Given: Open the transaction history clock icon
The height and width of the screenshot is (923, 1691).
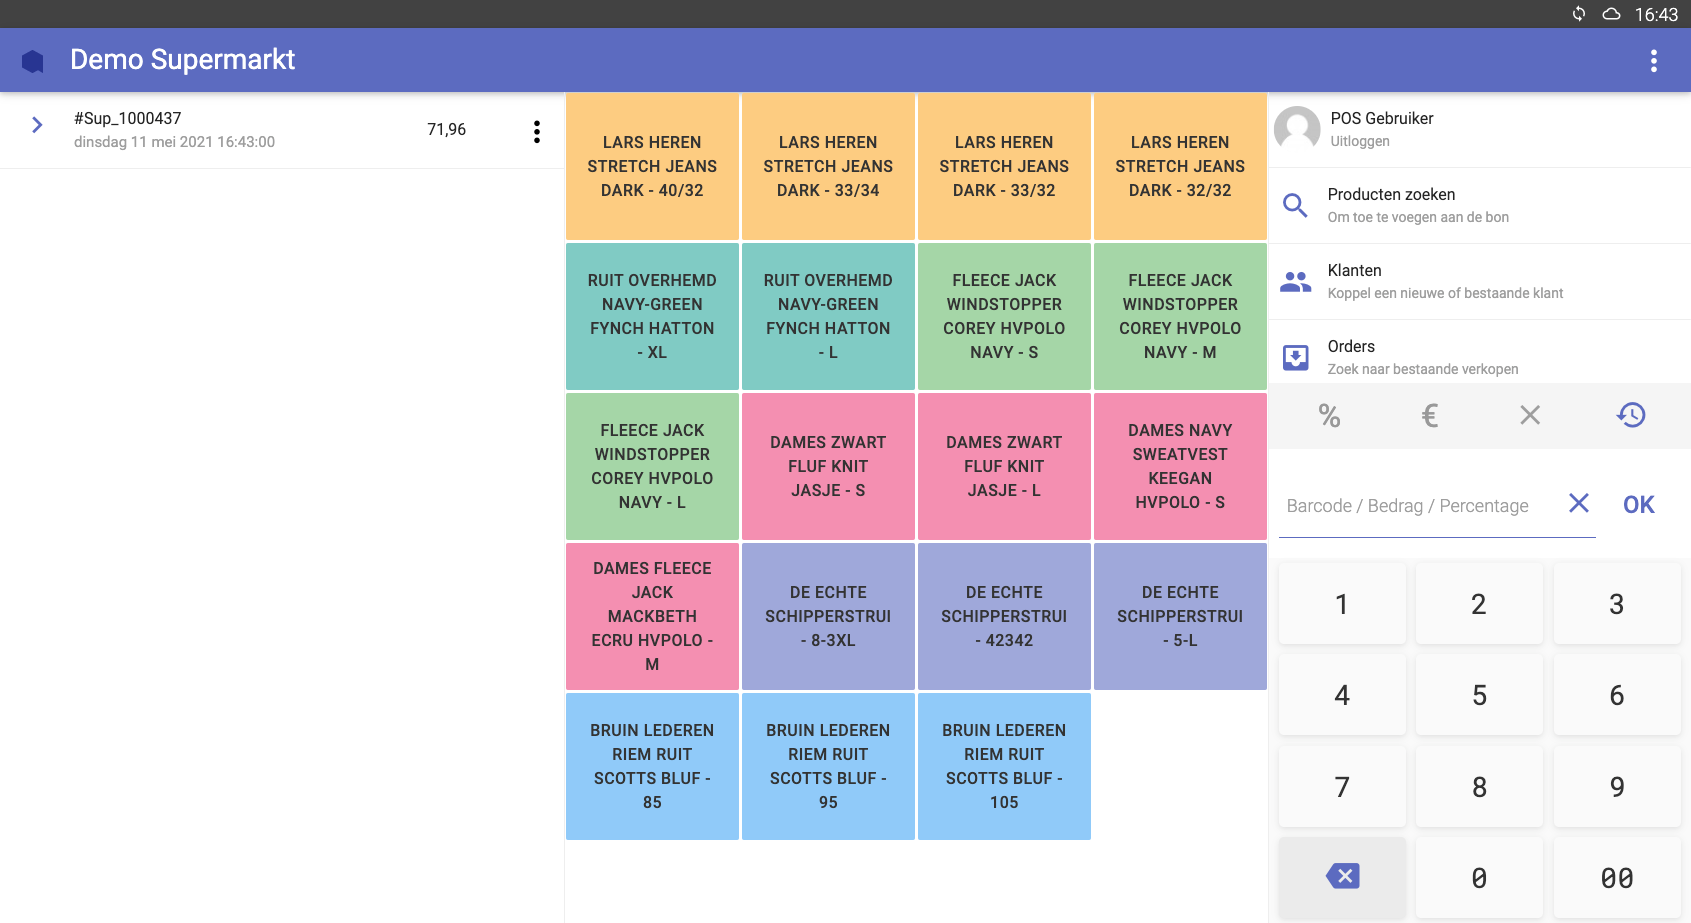Looking at the screenshot, I should pos(1631,415).
